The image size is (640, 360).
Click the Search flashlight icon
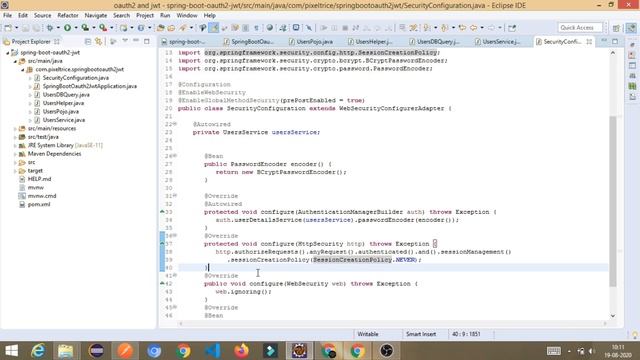point(182,28)
